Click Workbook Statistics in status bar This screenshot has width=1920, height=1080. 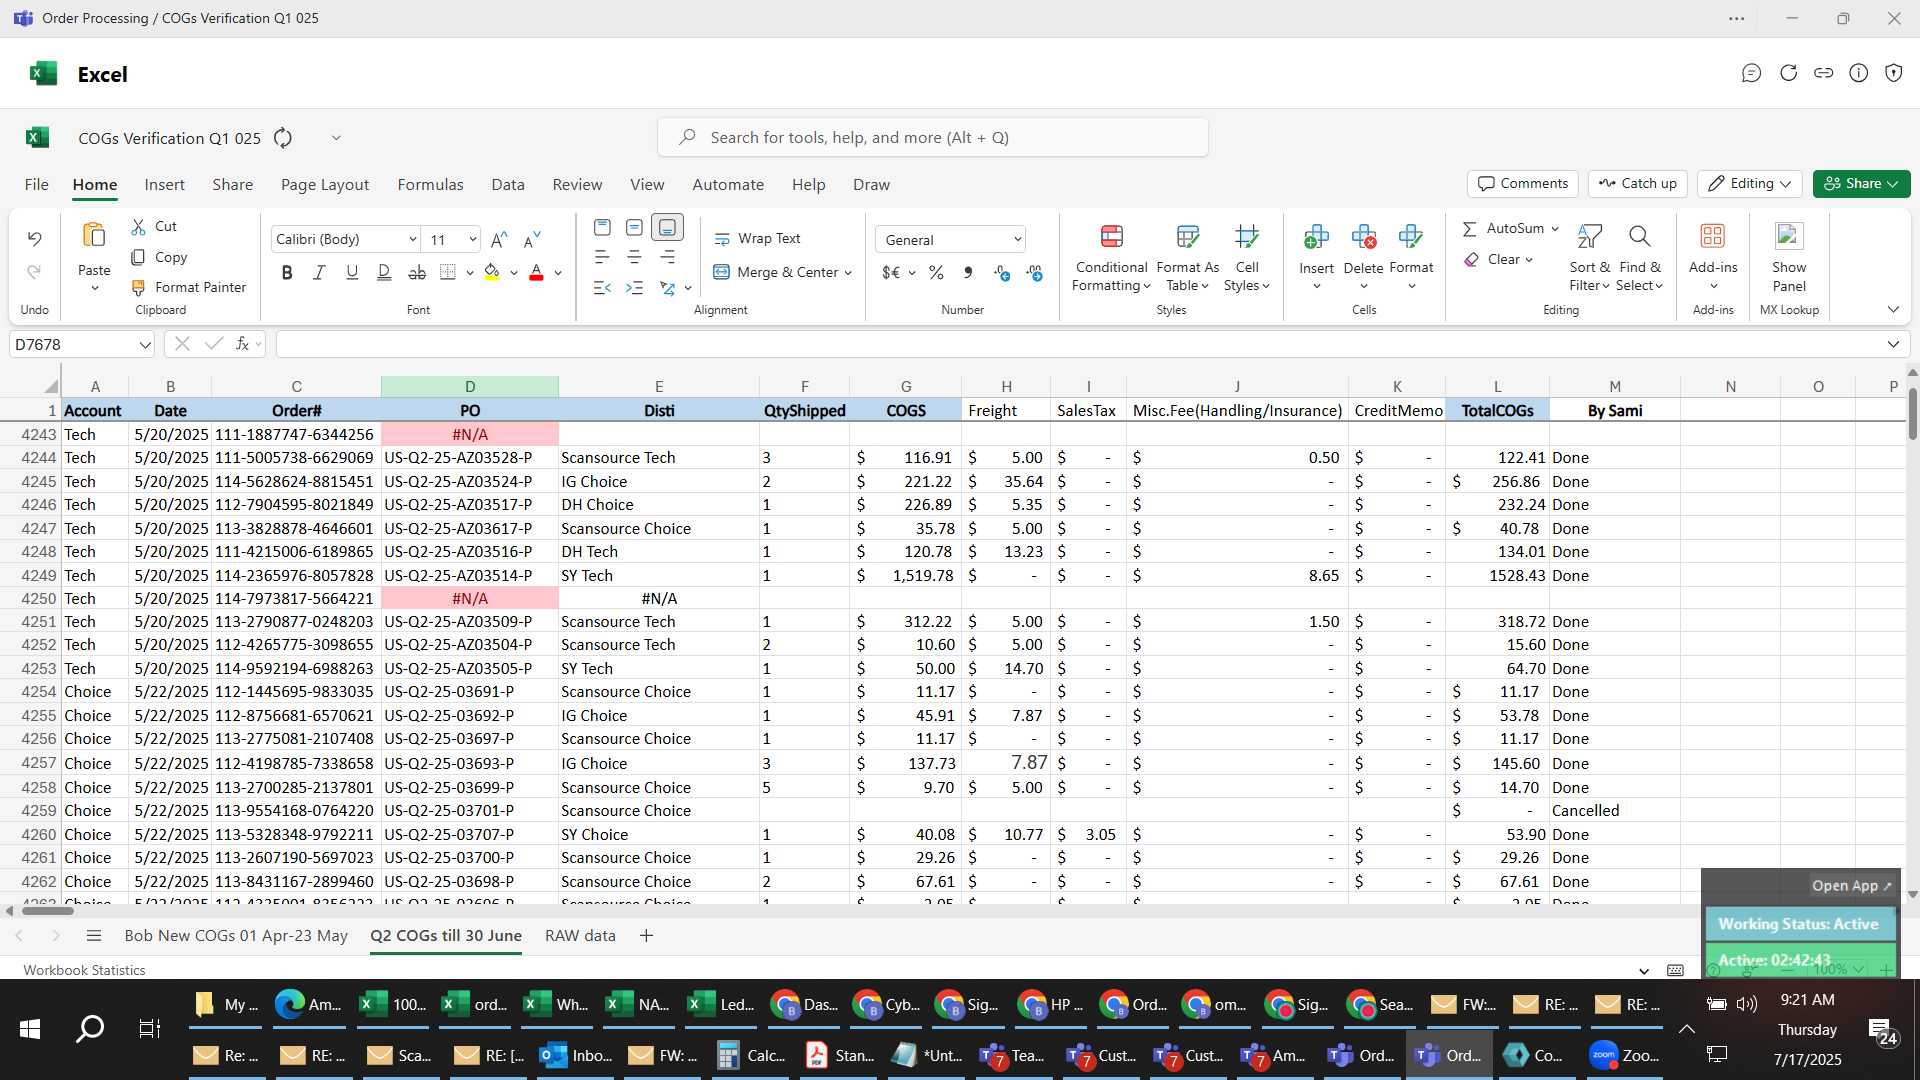pyautogui.click(x=84, y=970)
